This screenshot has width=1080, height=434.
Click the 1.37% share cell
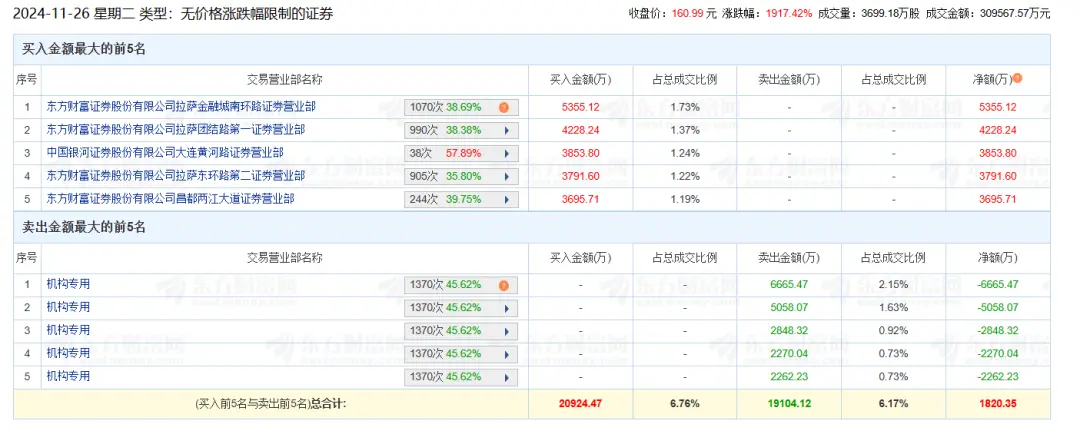[685, 130]
